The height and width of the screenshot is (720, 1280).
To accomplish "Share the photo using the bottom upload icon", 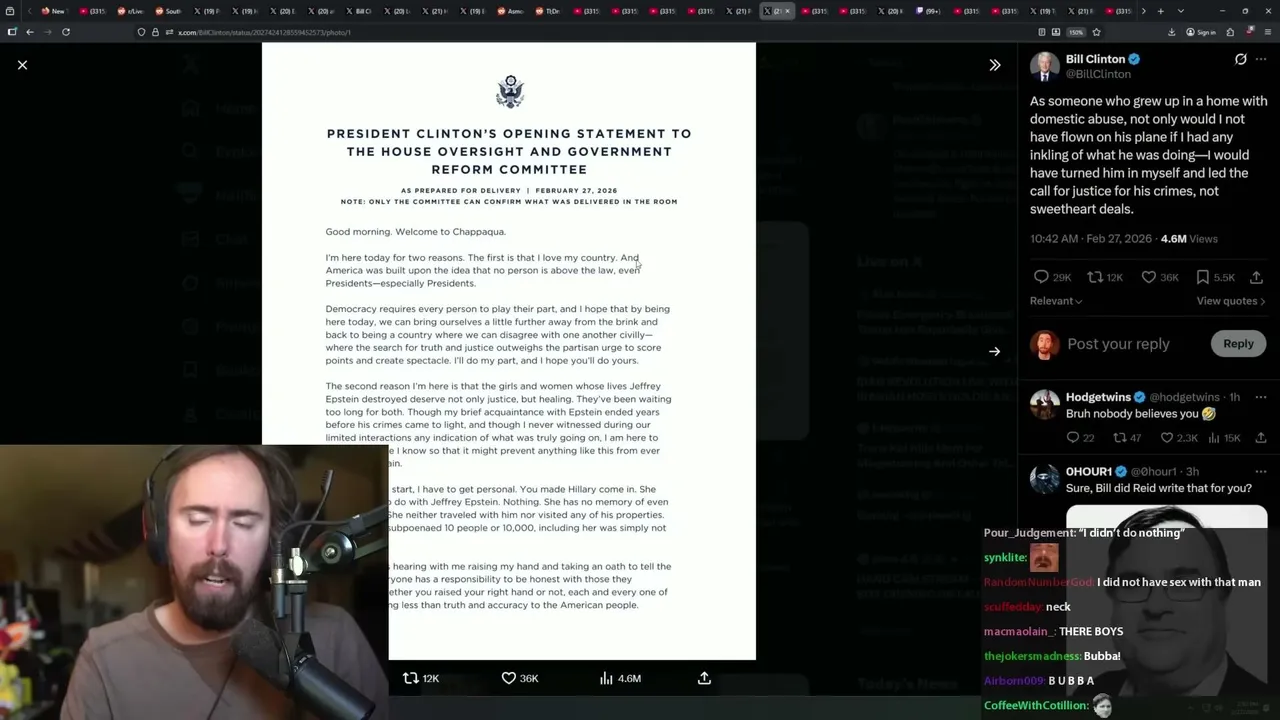I will click(x=704, y=678).
